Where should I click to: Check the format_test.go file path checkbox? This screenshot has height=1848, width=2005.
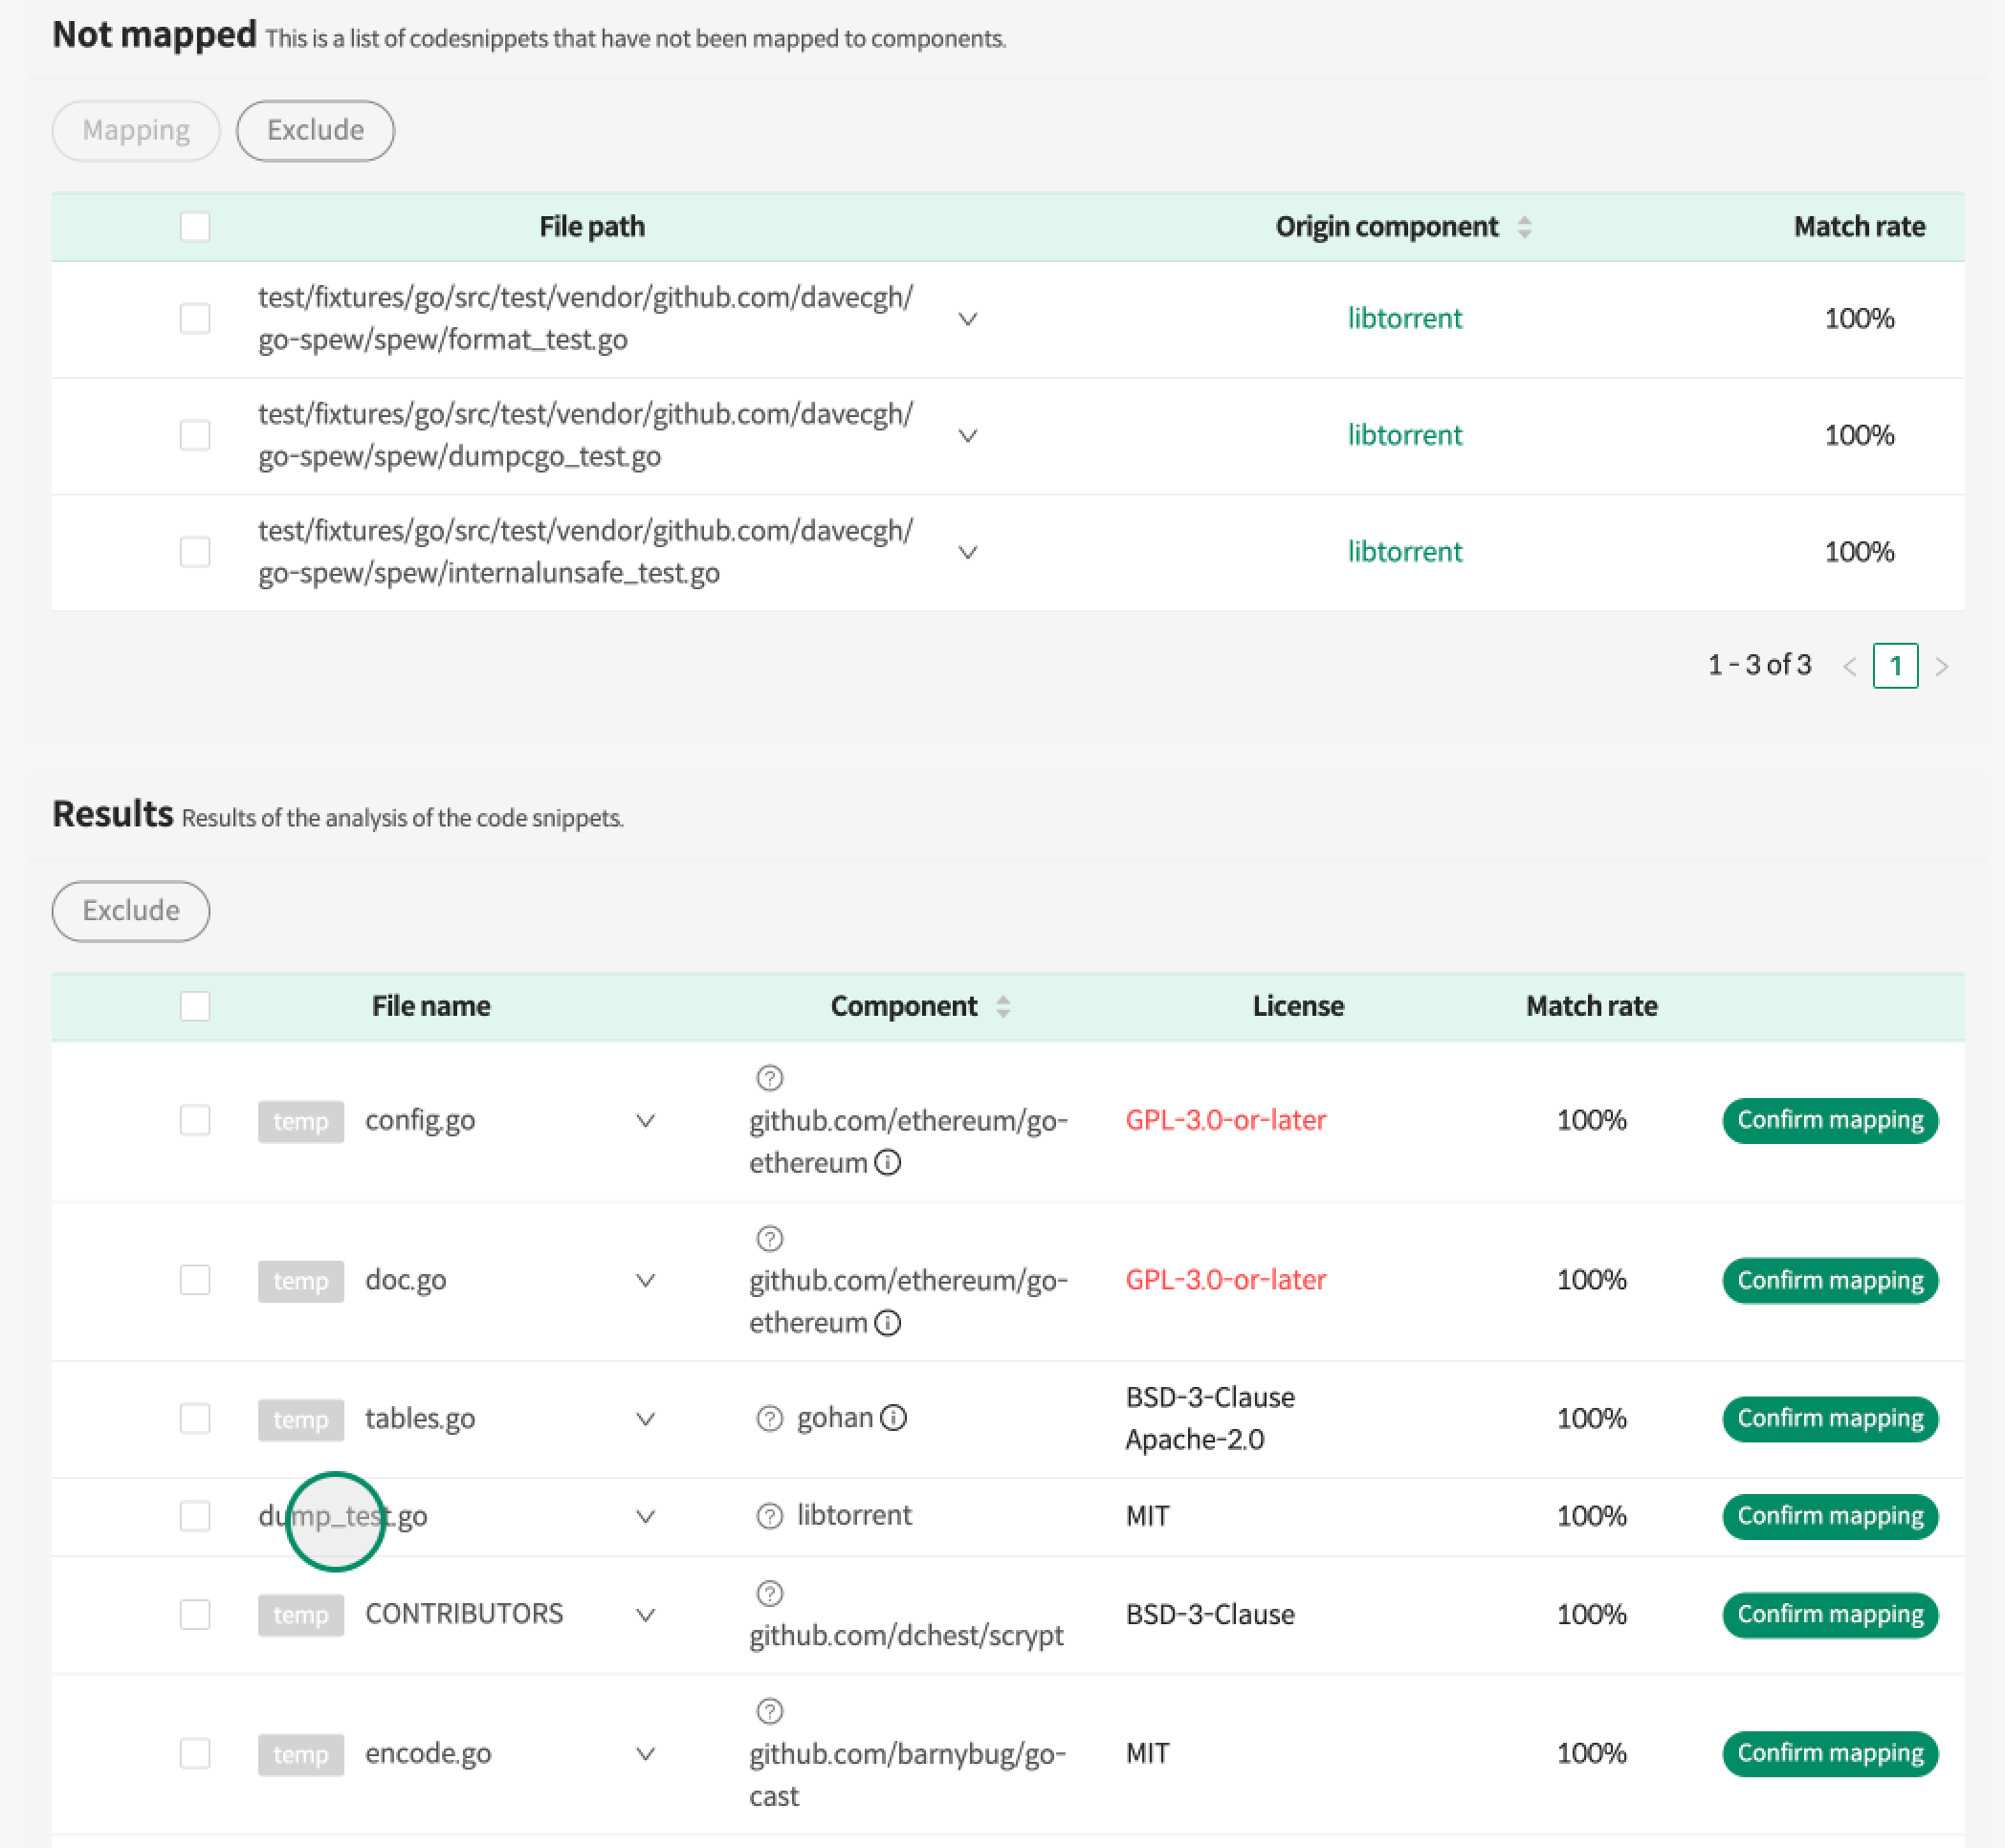(195, 319)
